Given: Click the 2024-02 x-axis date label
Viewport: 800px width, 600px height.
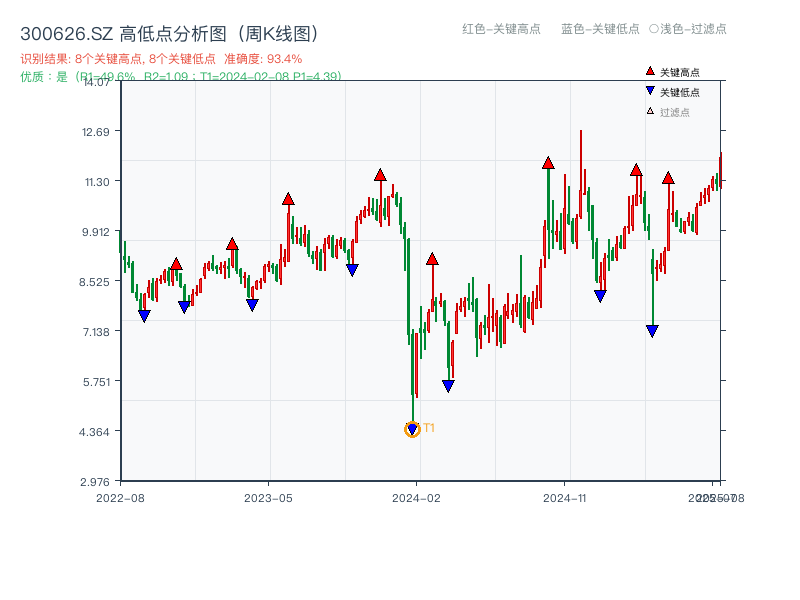Looking at the screenshot, I should [x=417, y=497].
